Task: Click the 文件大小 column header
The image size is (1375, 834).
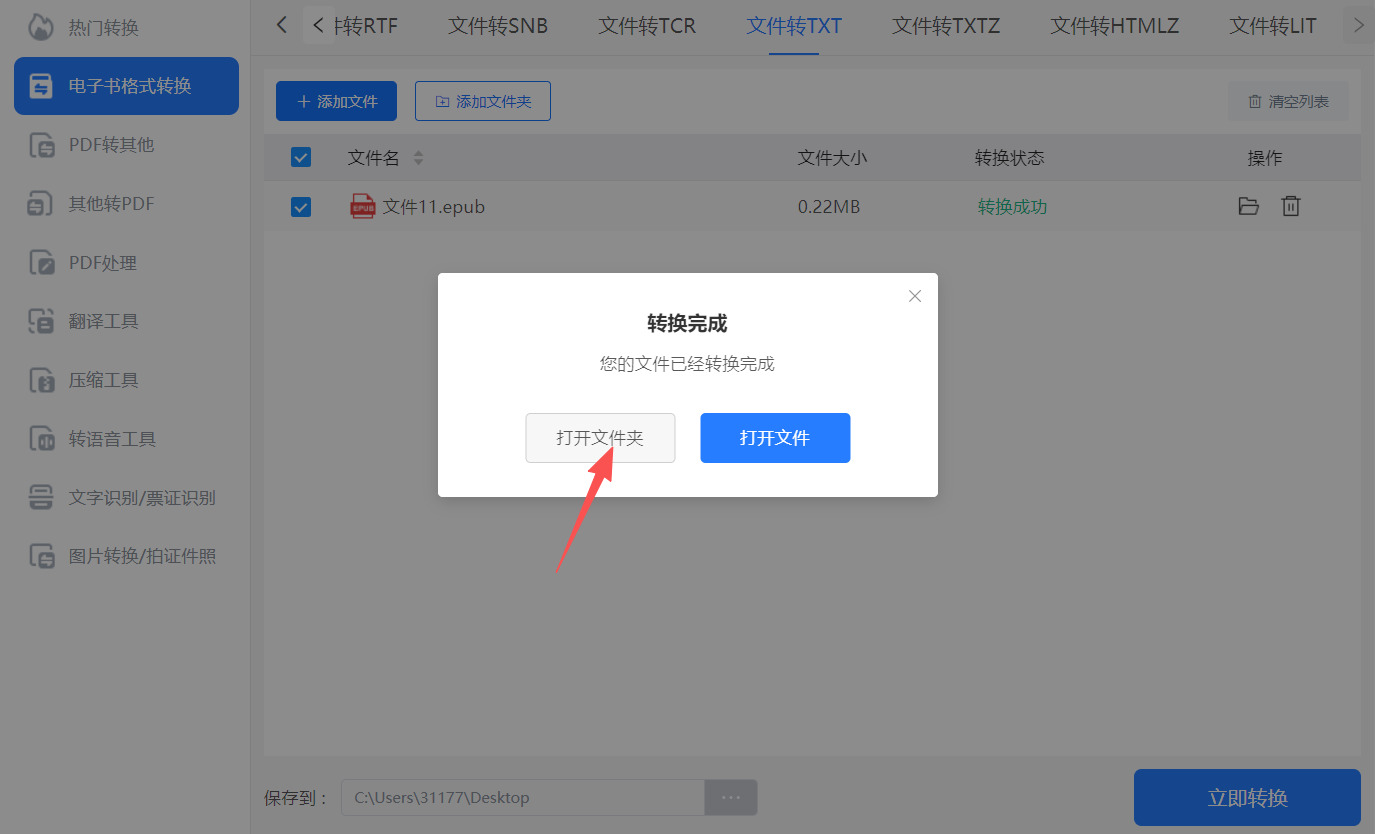Action: (x=832, y=158)
